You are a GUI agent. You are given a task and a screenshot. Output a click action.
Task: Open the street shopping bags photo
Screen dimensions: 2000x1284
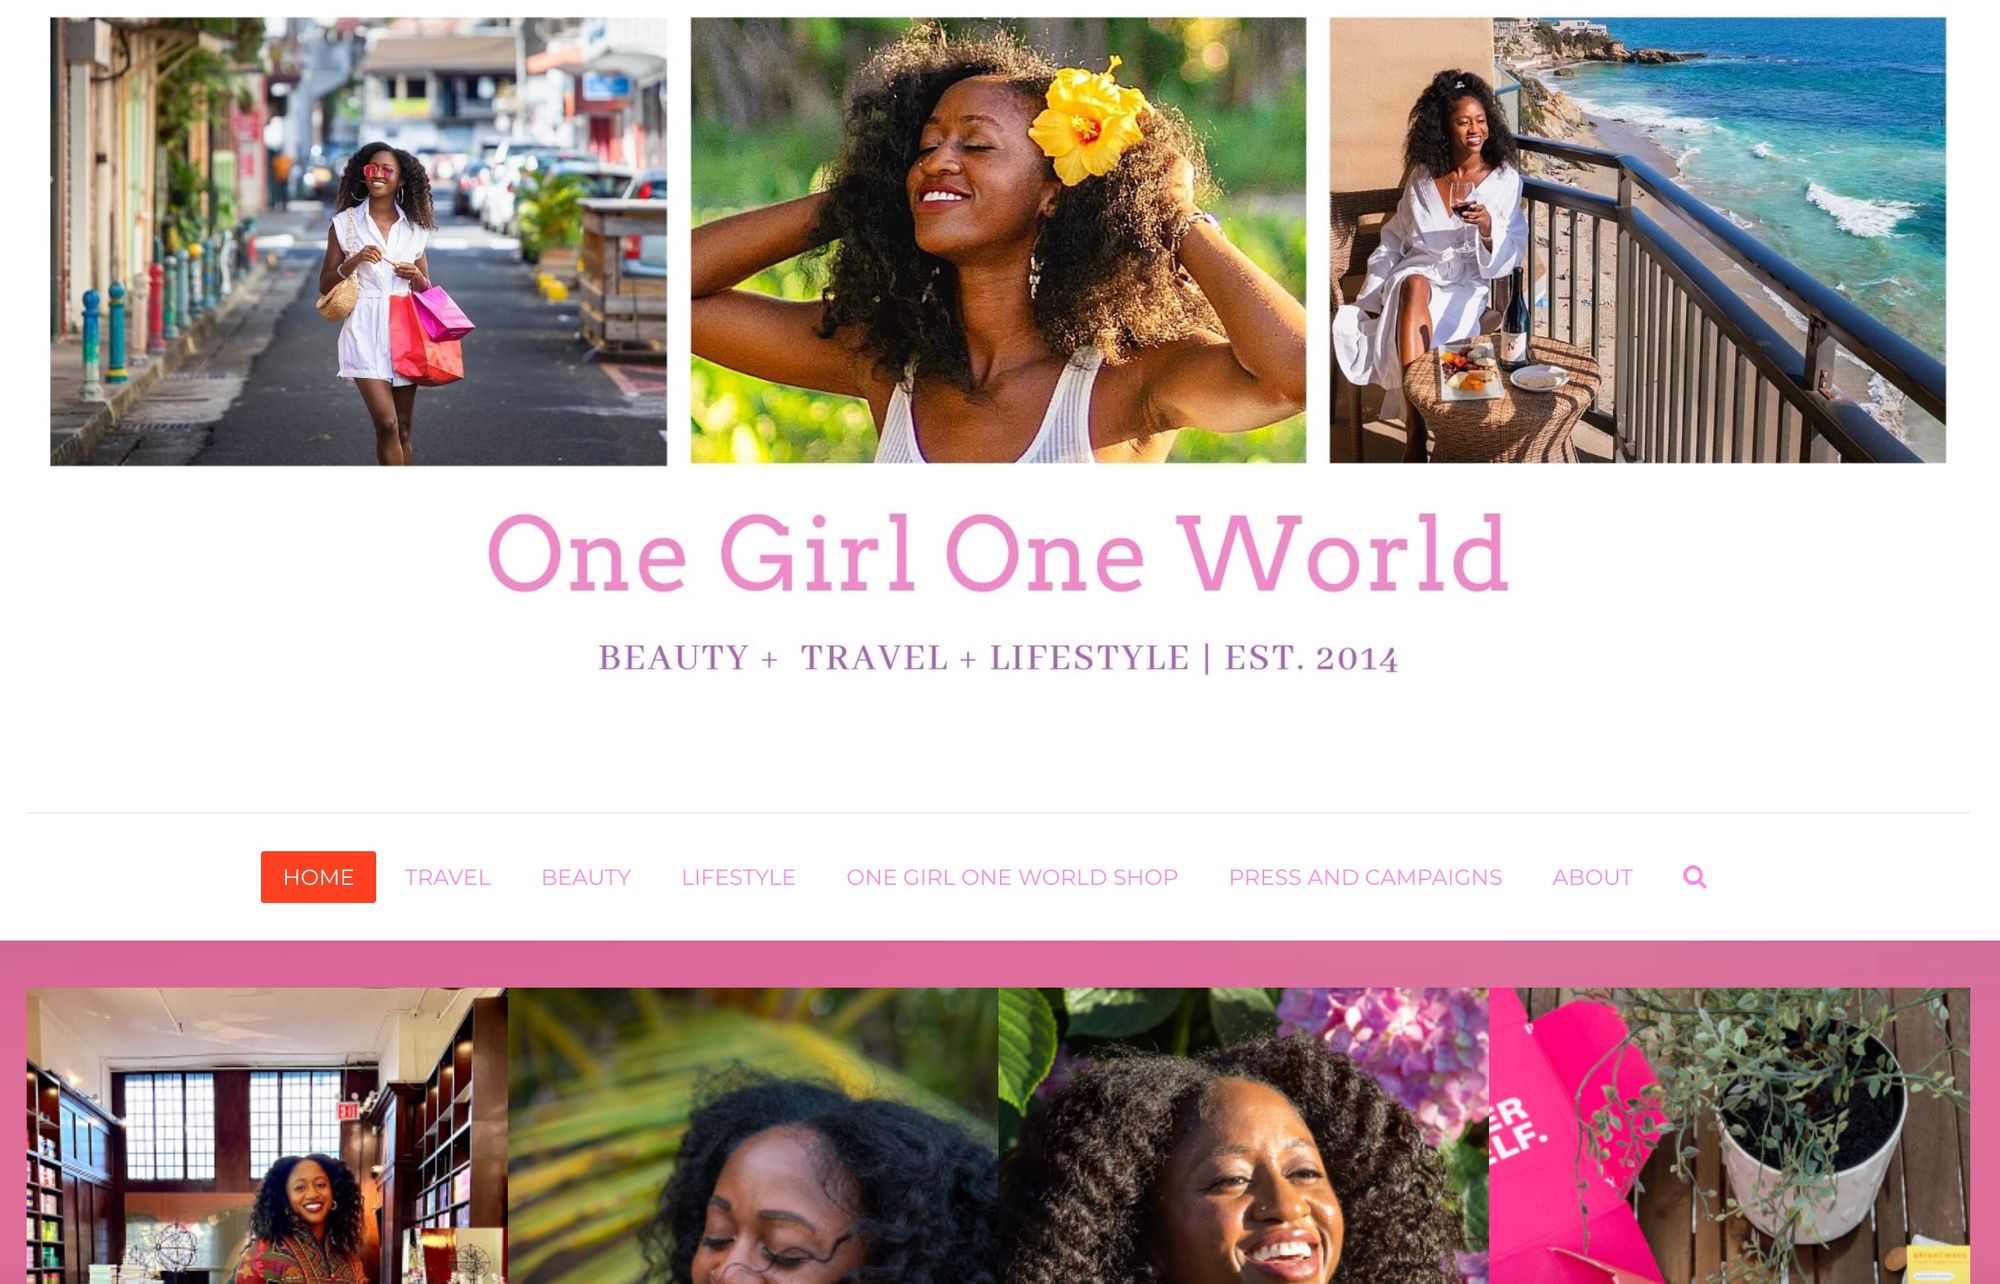359,241
